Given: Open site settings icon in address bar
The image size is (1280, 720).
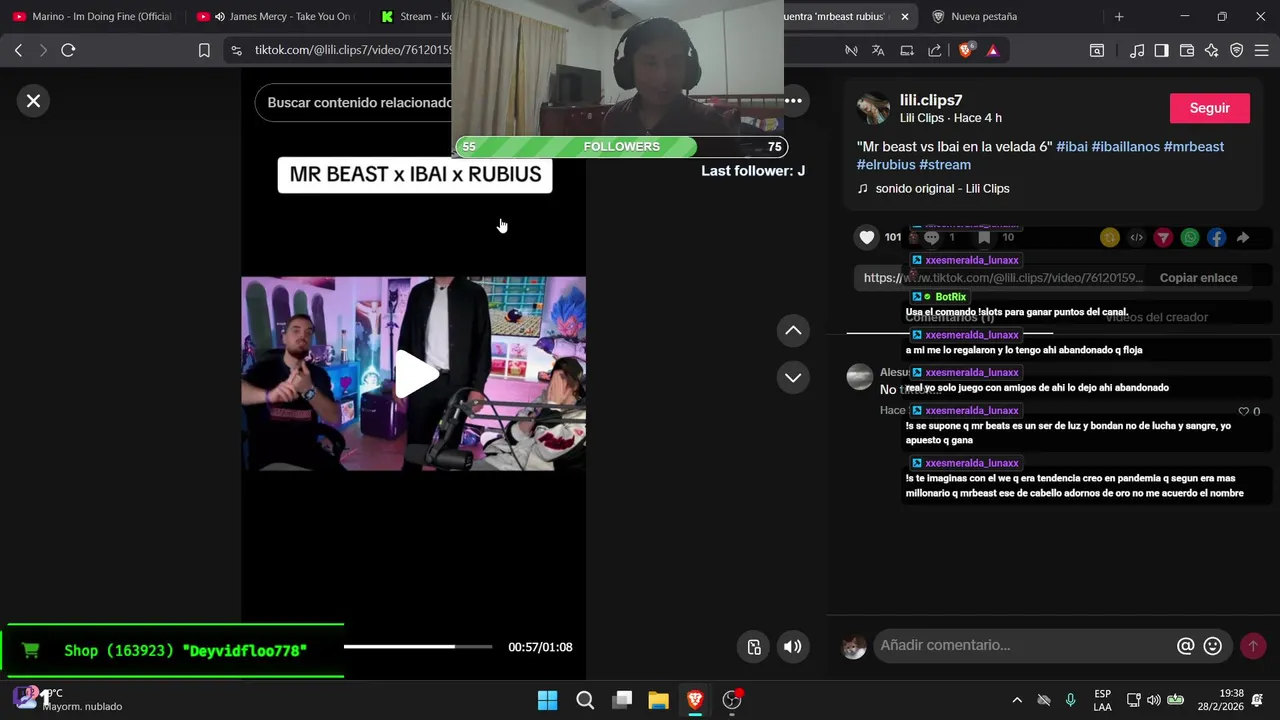Looking at the screenshot, I should coord(236,50).
